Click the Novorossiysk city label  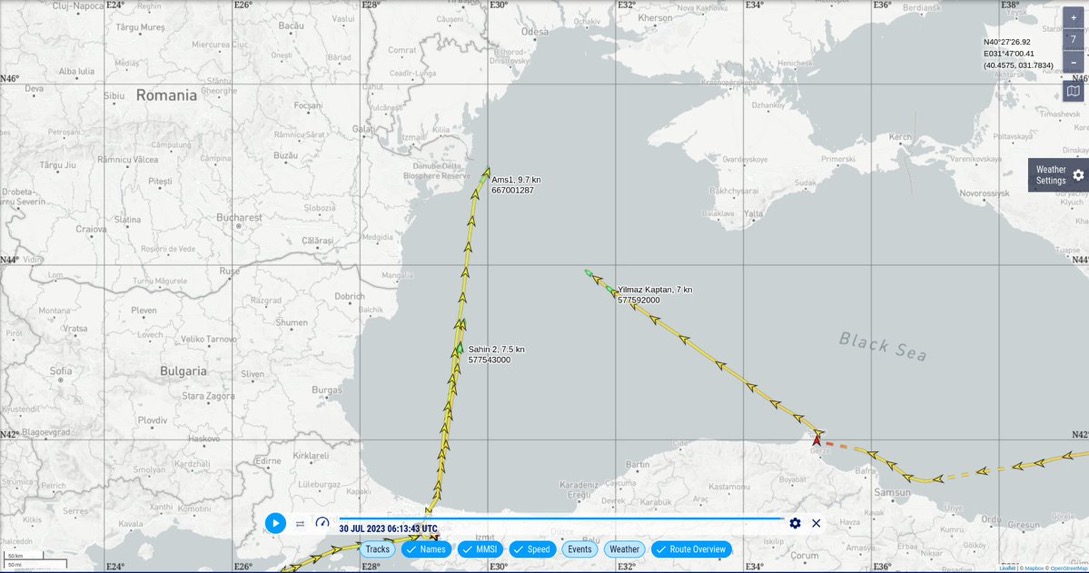point(985,194)
